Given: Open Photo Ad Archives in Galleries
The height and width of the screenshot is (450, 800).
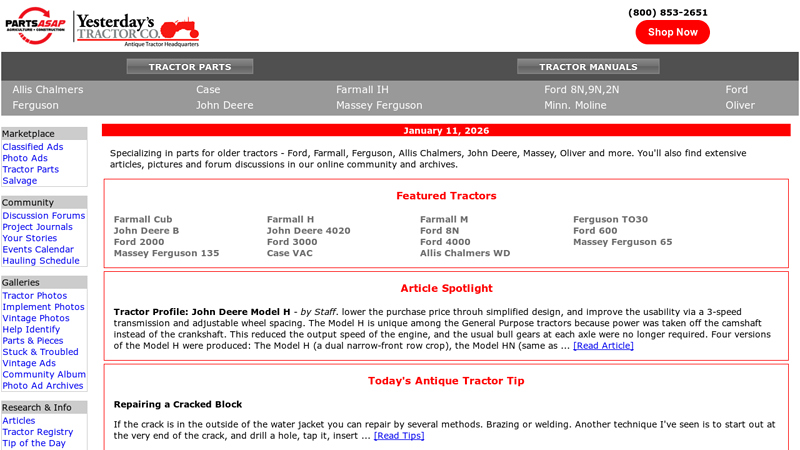Looking at the screenshot, I should (43, 386).
